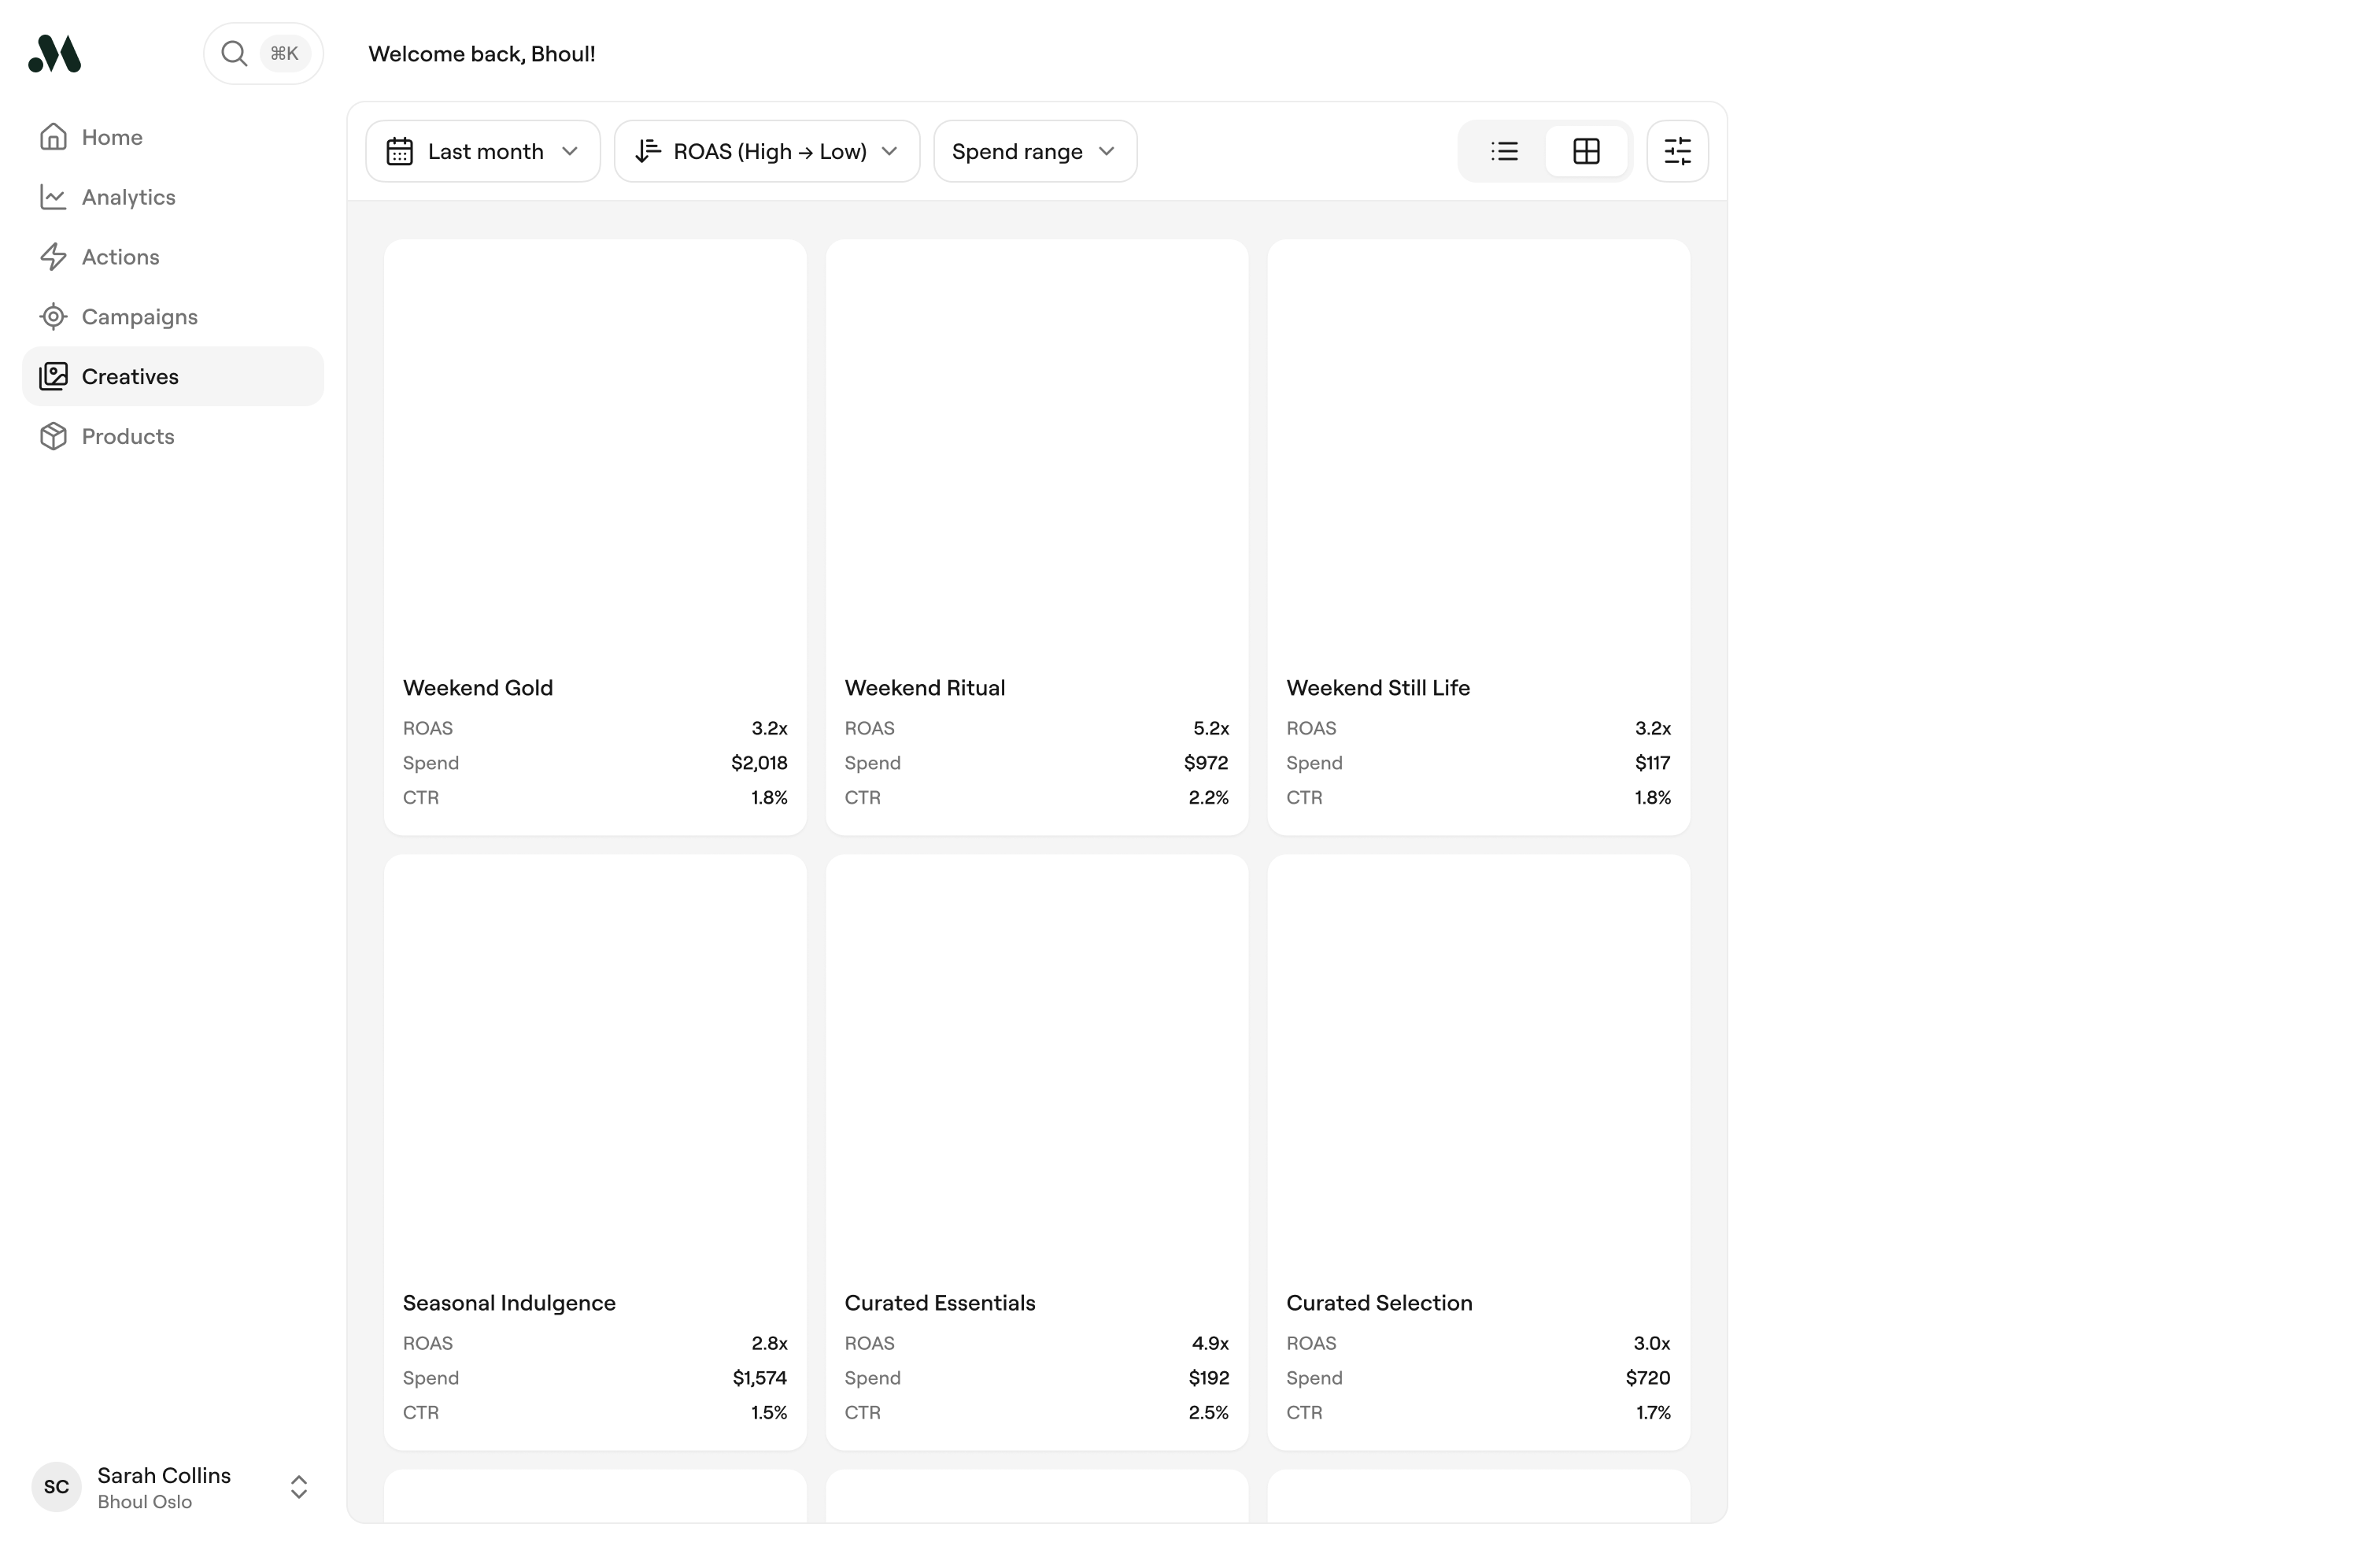Click the lightning bolt Actions icon
The width and height of the screenshot is (2380, 1546).
pyautogui.click(x=53, y=257)
